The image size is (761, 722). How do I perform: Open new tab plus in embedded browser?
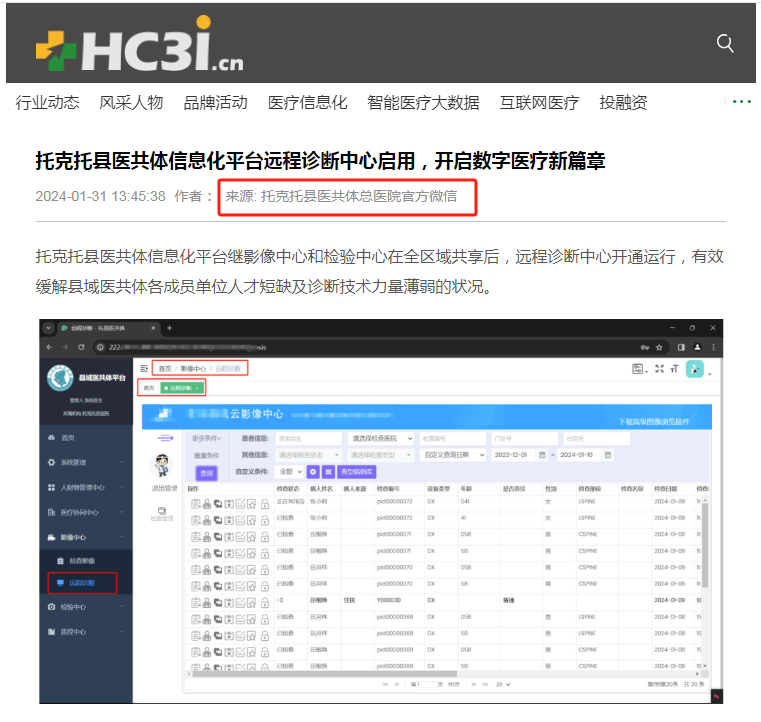[169, 328]
